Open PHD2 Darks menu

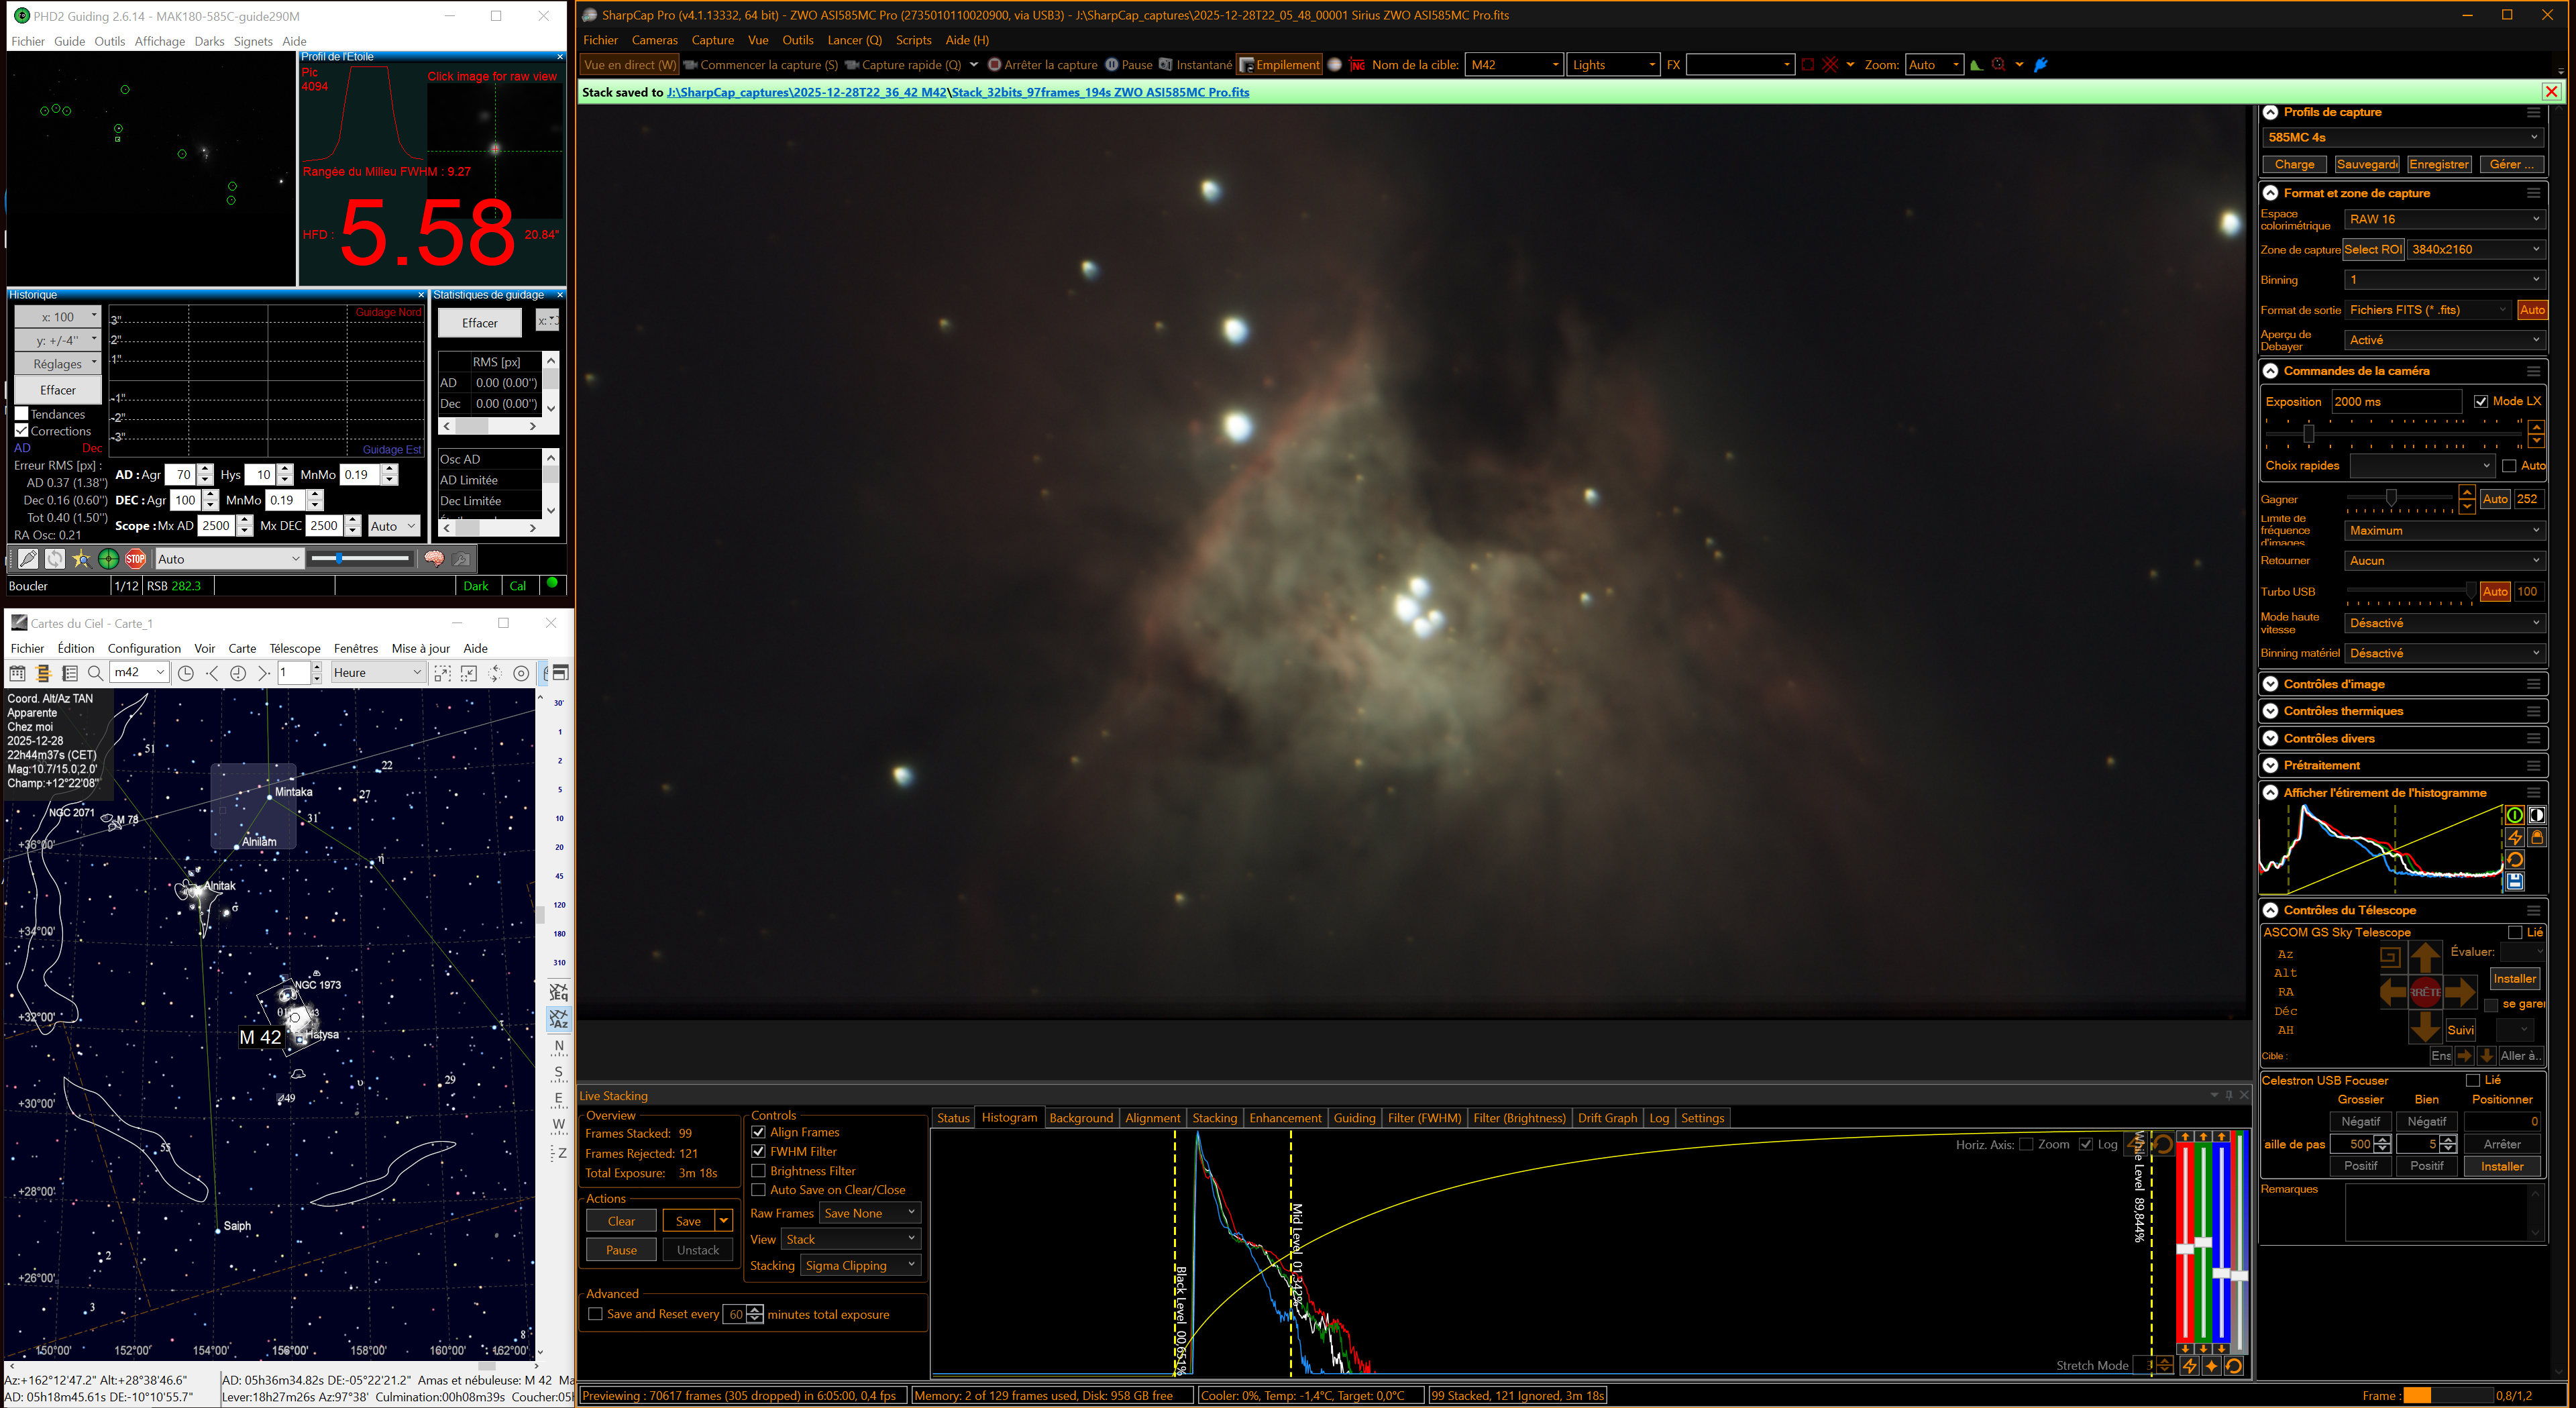coord(209,41)
